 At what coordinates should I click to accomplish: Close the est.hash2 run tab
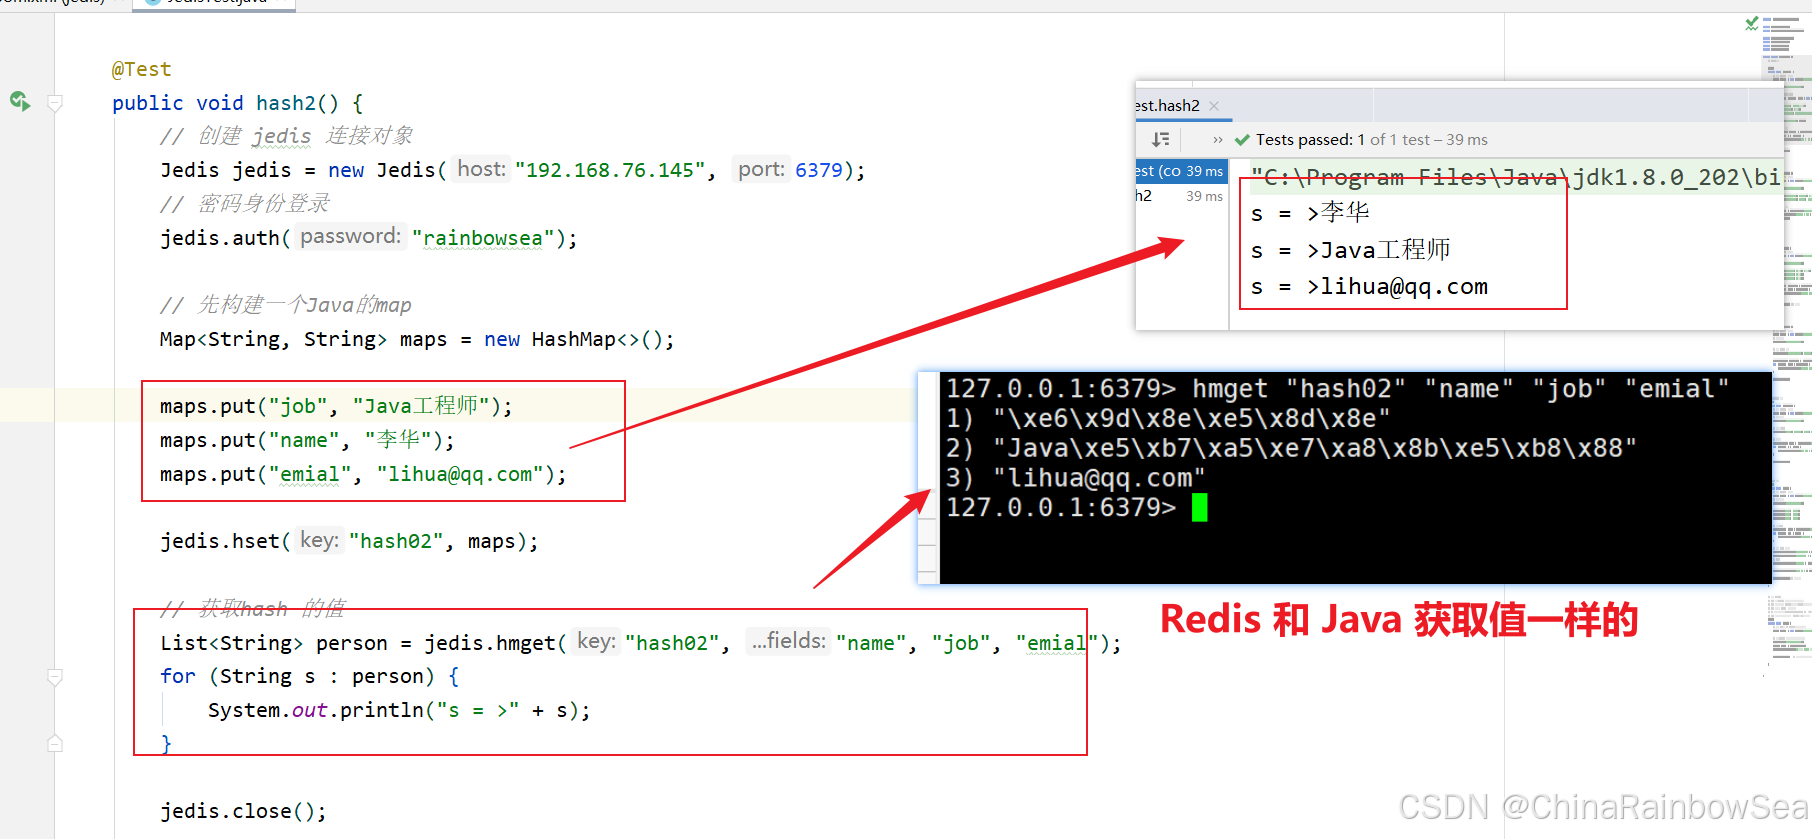(x=1214, y=106)
